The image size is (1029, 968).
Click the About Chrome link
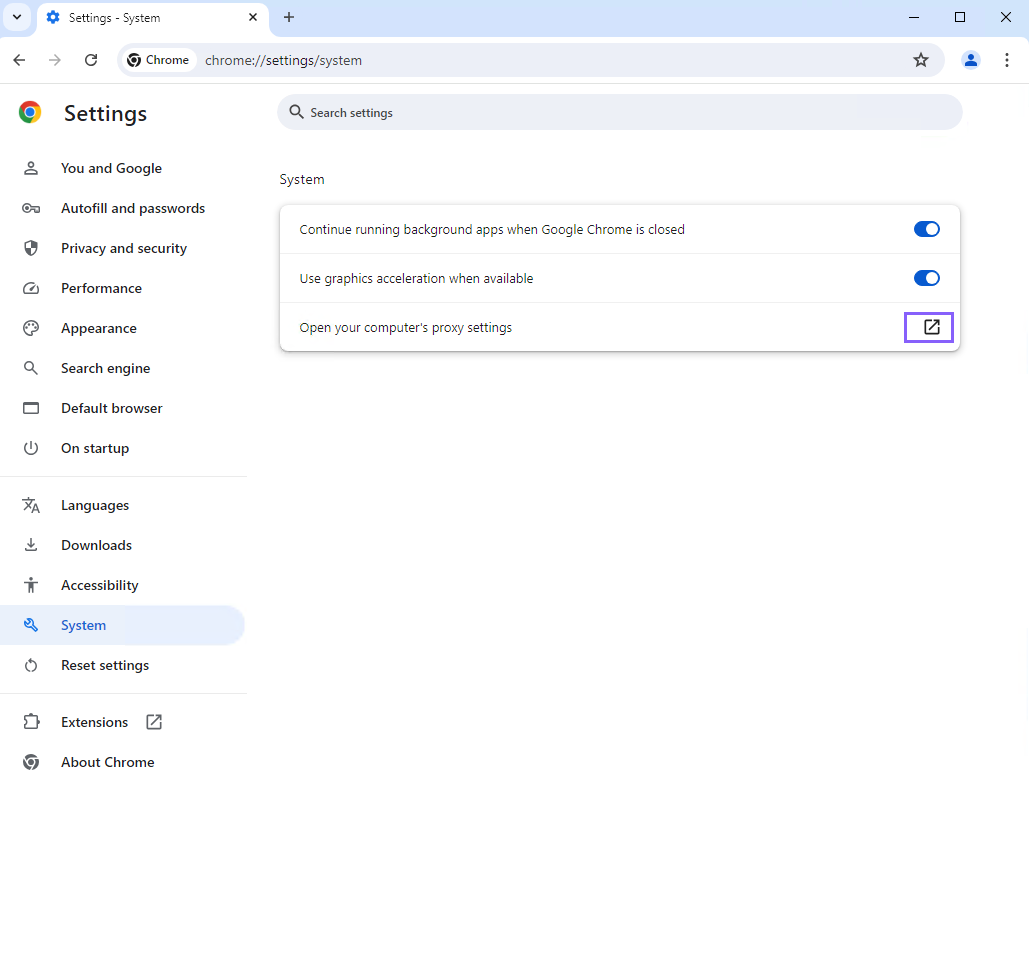[x=107, y=762]
